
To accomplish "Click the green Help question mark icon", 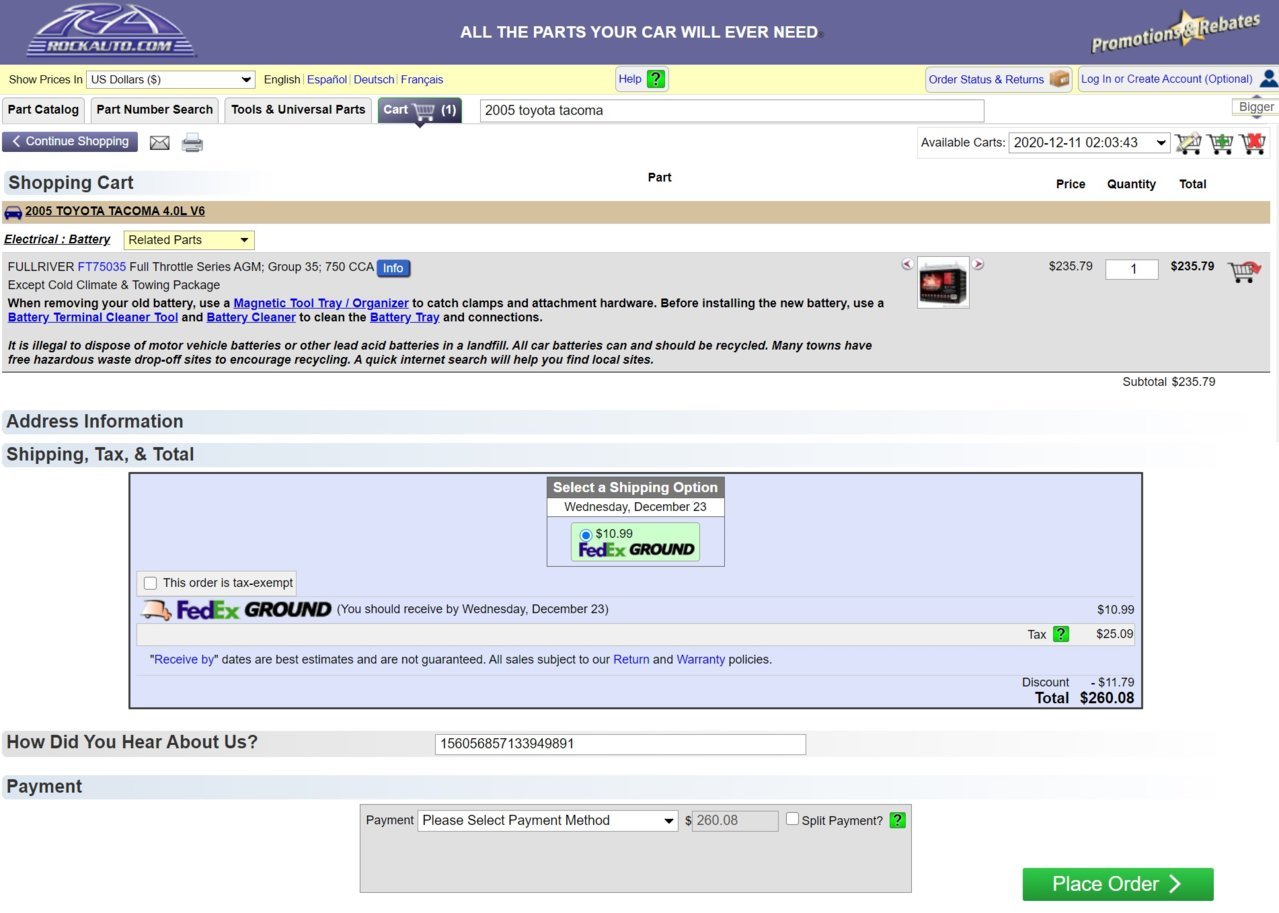I will 655,79.
